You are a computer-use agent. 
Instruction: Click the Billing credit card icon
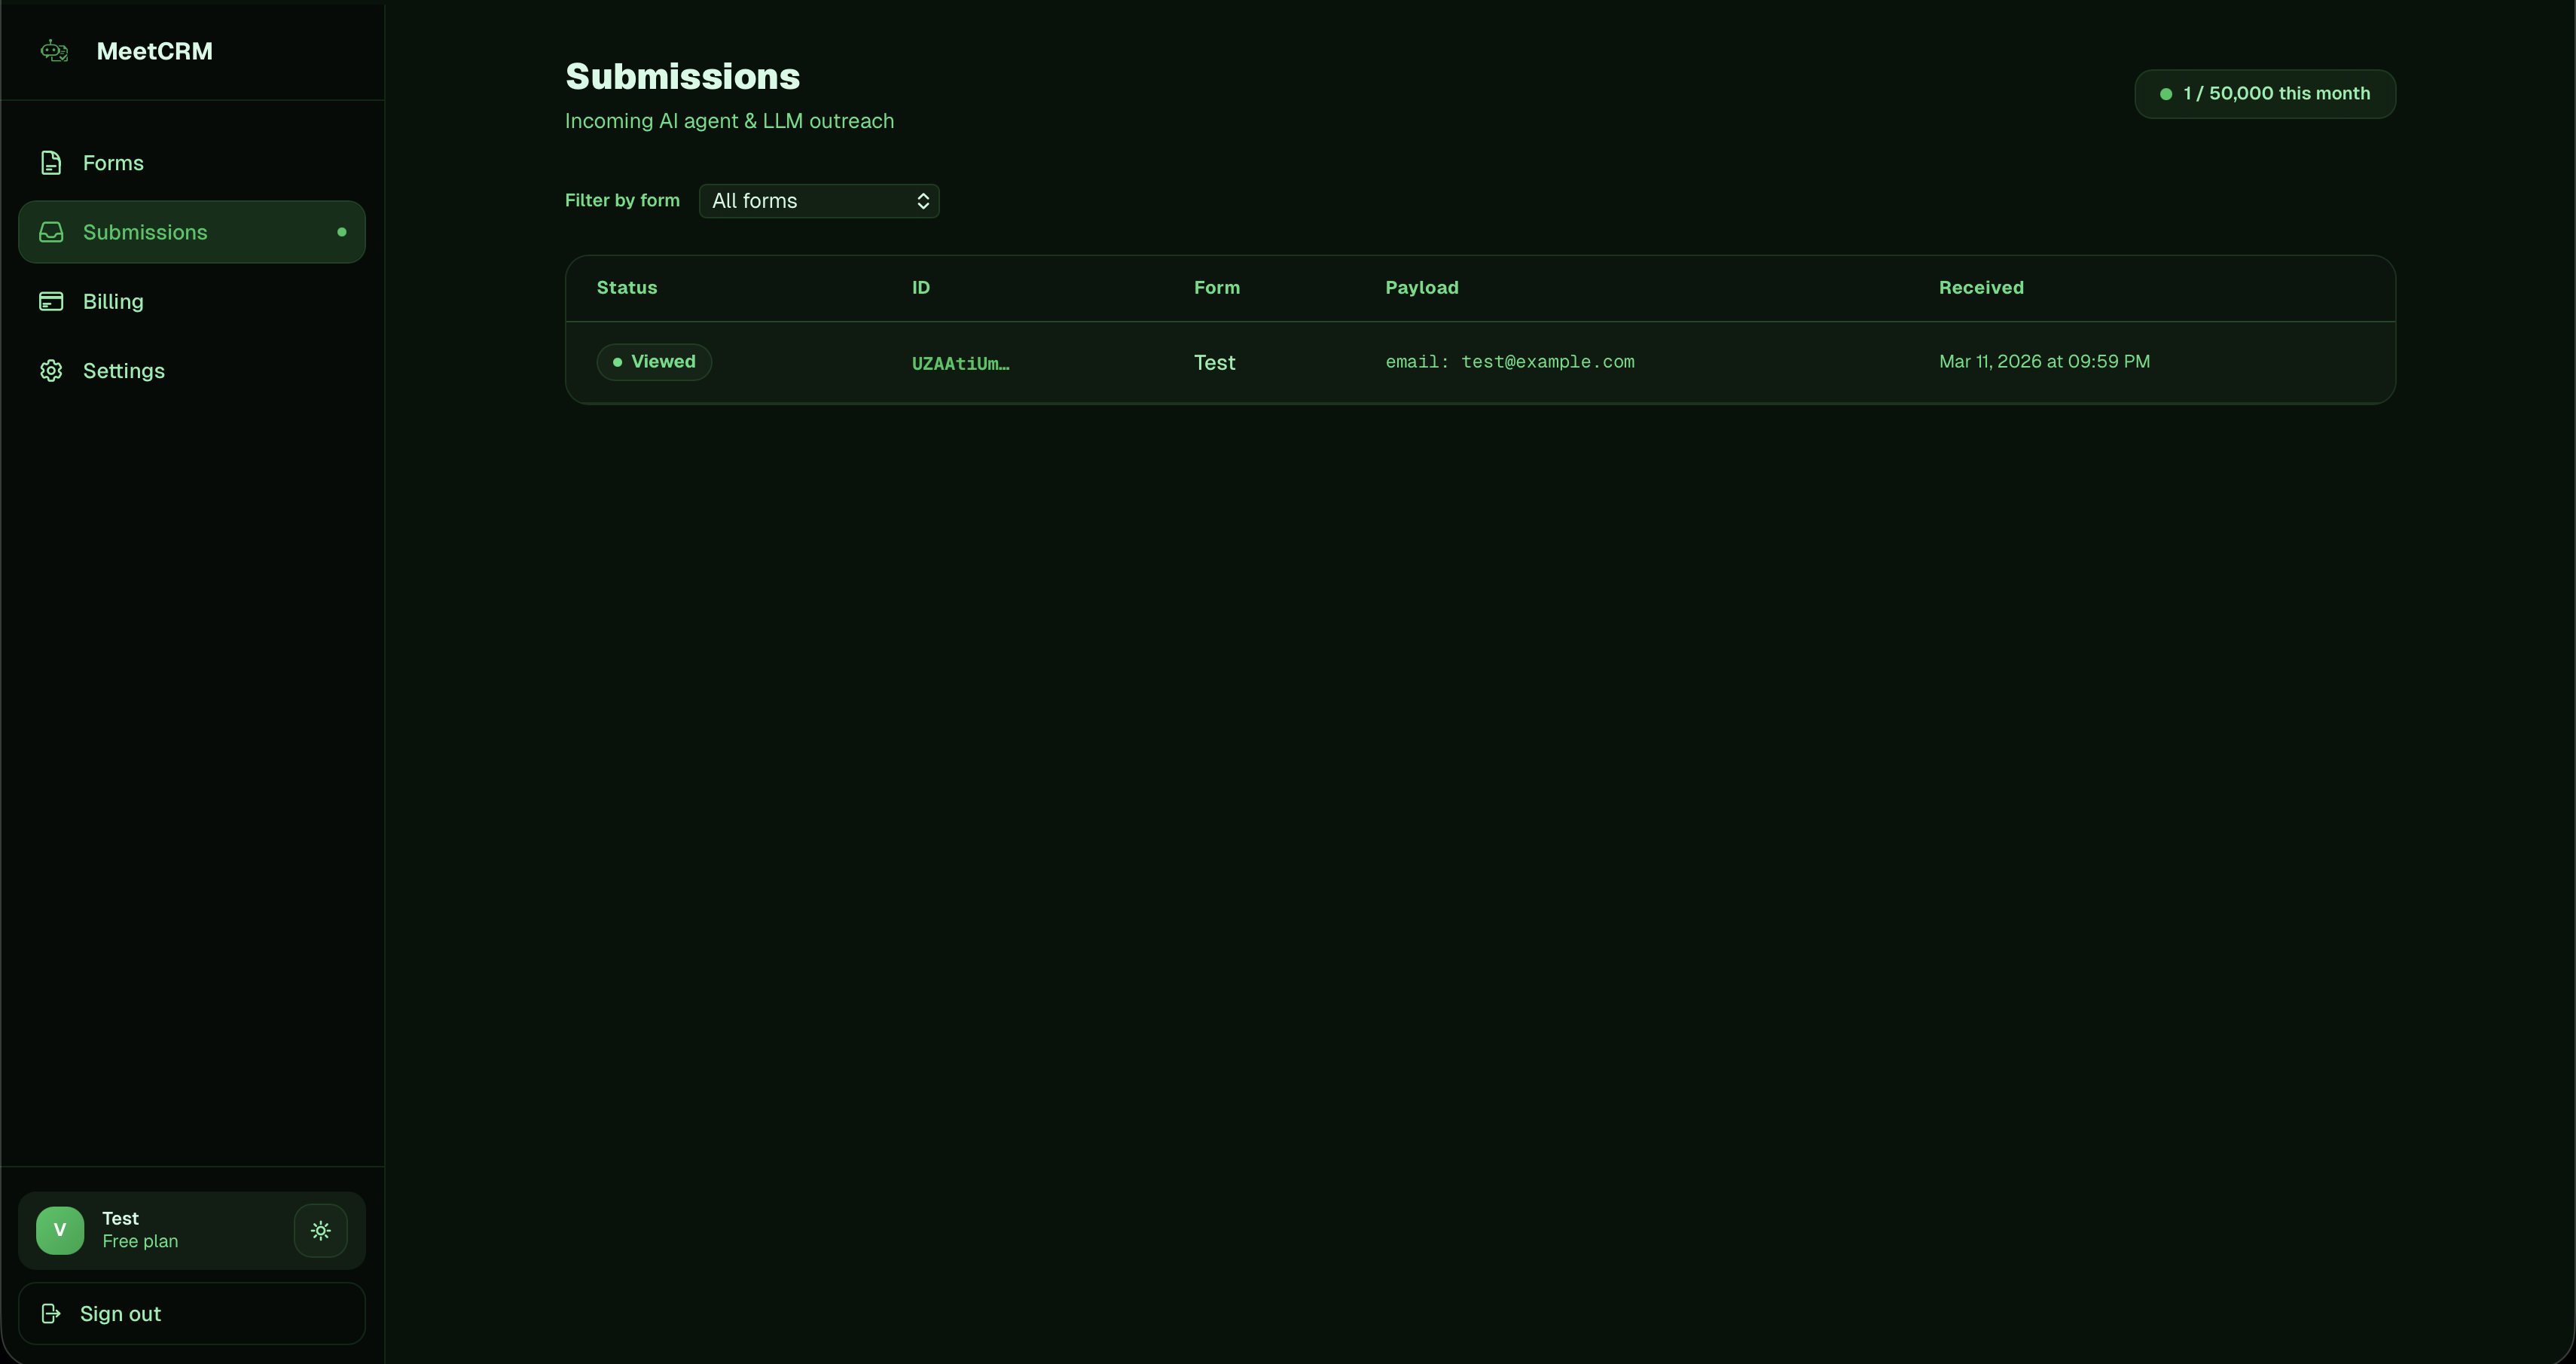51,301
